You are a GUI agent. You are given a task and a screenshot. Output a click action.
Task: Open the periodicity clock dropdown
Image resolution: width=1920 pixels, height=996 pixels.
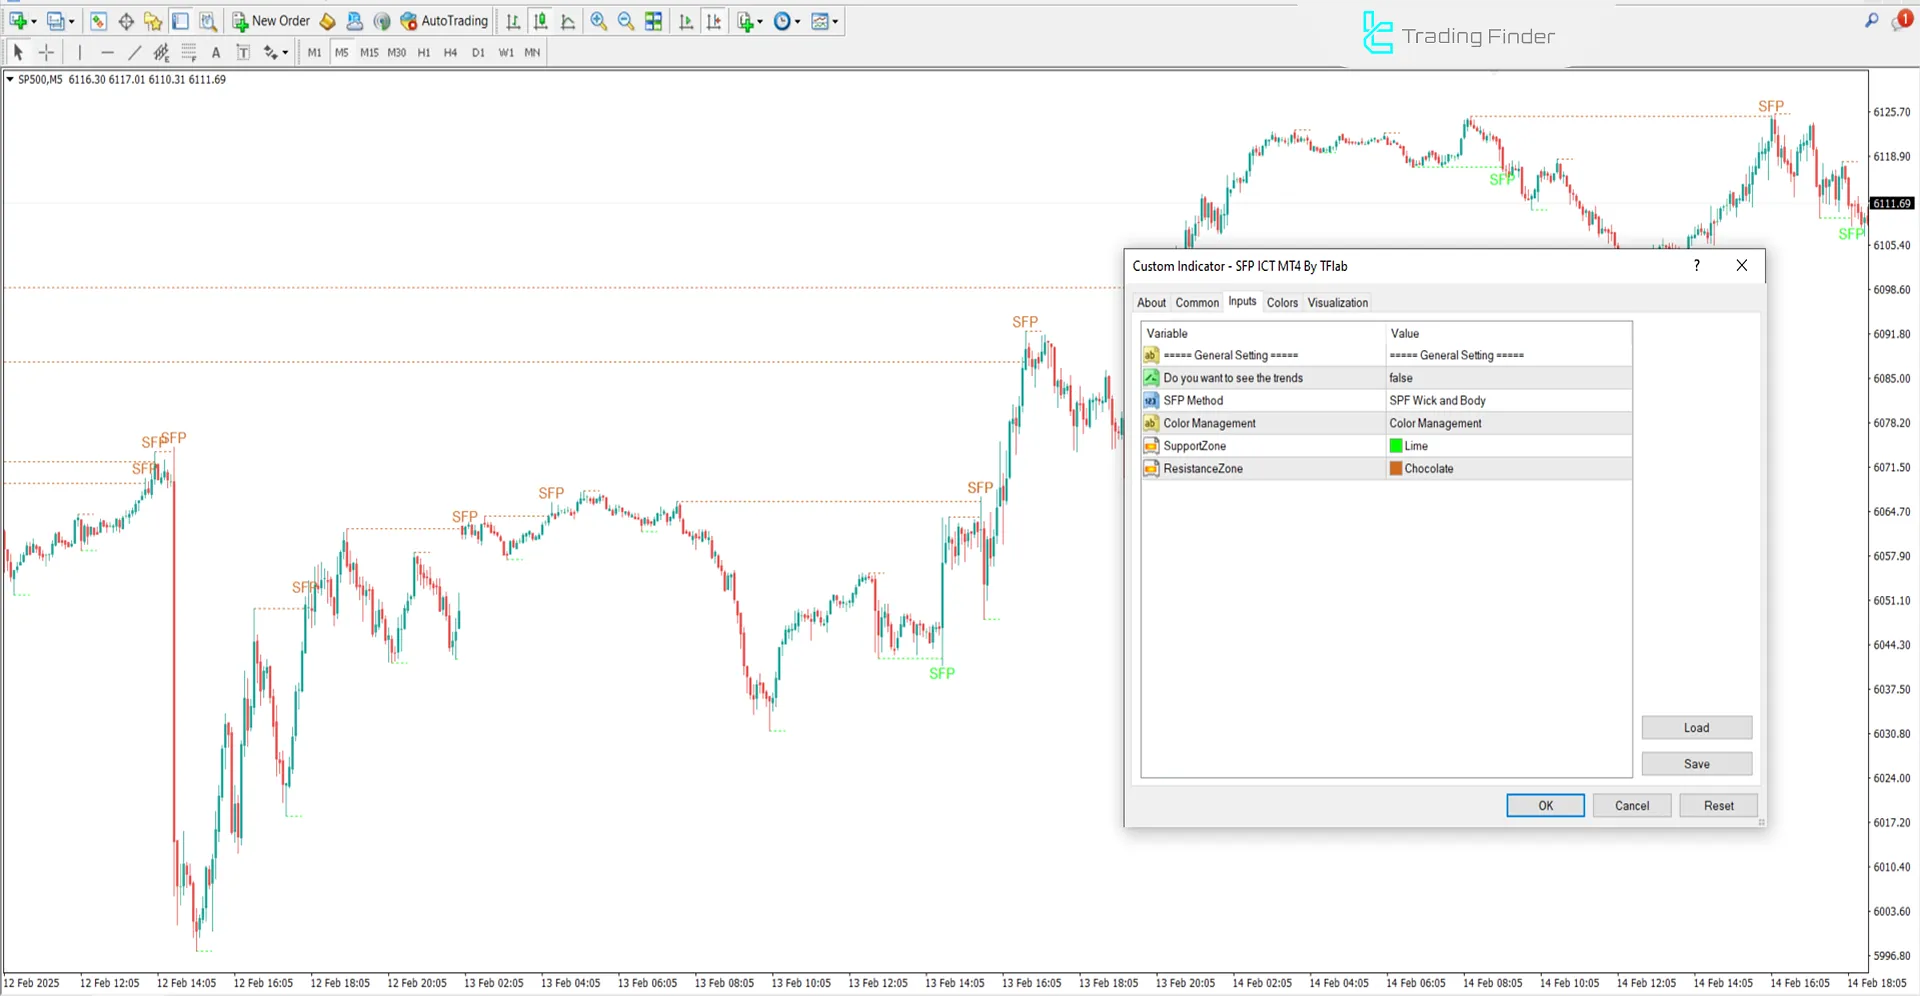click(x=787, y=21)
